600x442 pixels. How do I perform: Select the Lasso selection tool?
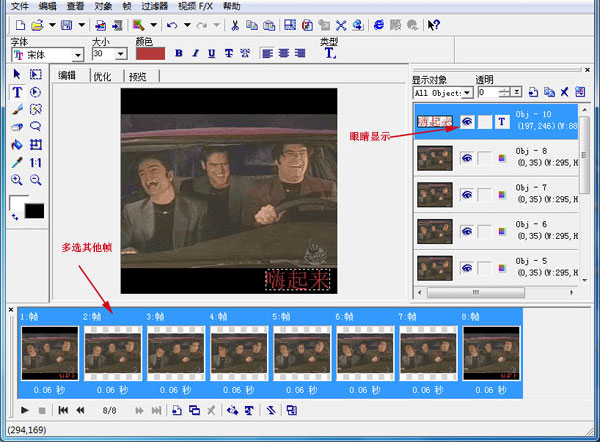(36, 126)
